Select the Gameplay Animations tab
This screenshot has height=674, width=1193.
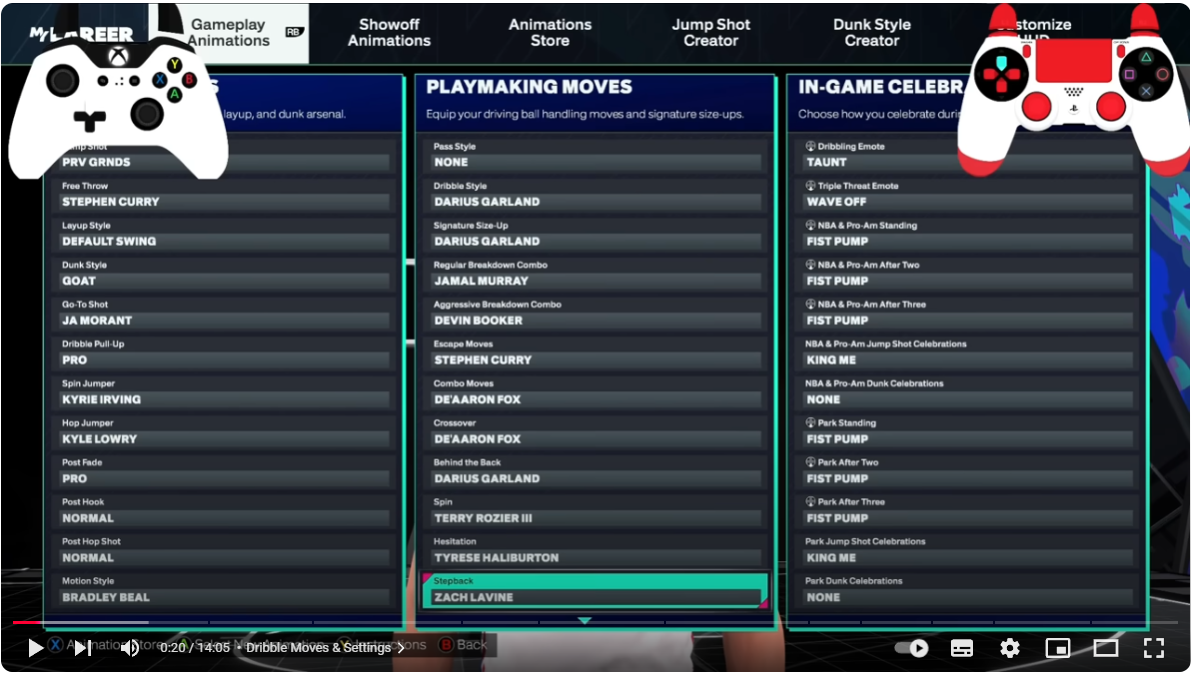pyautogui.click(x=228, y=33)
